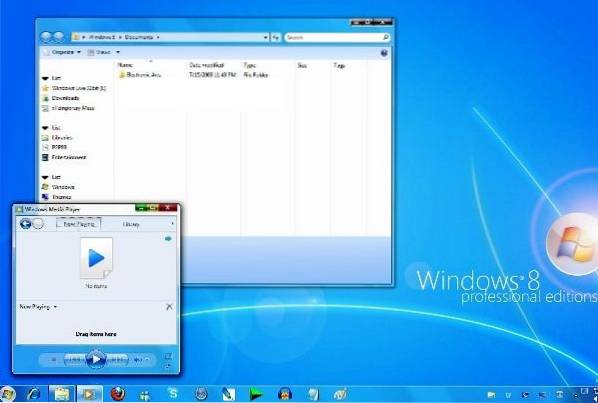The height and width of the screenshot is (403, 598).
Task: Collapse the third navigation pane group arrow
Action: [45, 177]
